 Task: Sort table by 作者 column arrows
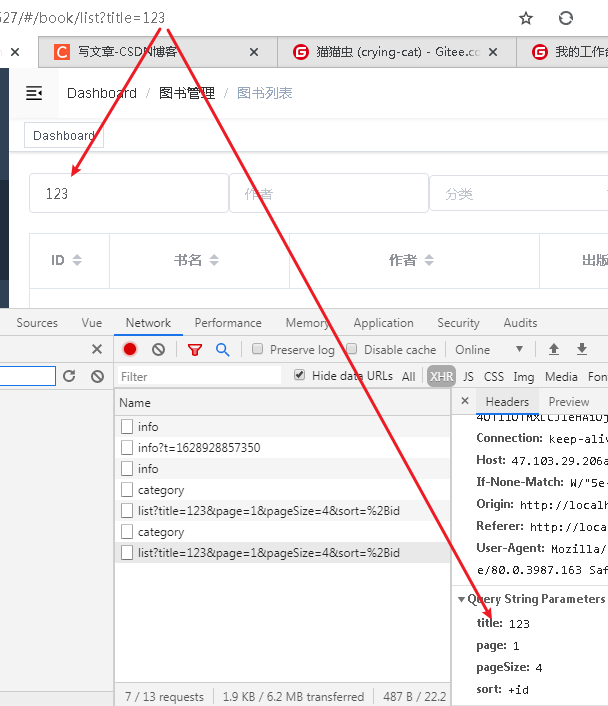click(x=429, y=260)
